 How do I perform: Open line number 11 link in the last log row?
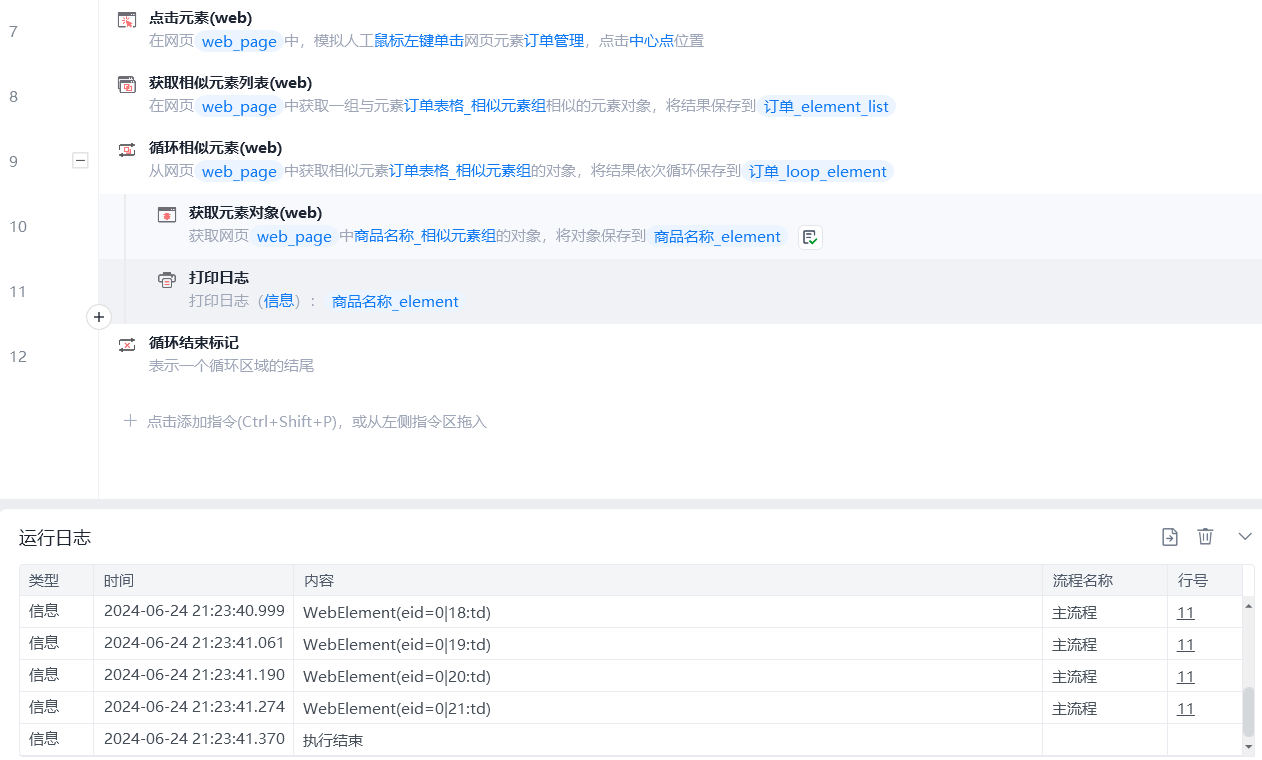[x=1185, y=709]
